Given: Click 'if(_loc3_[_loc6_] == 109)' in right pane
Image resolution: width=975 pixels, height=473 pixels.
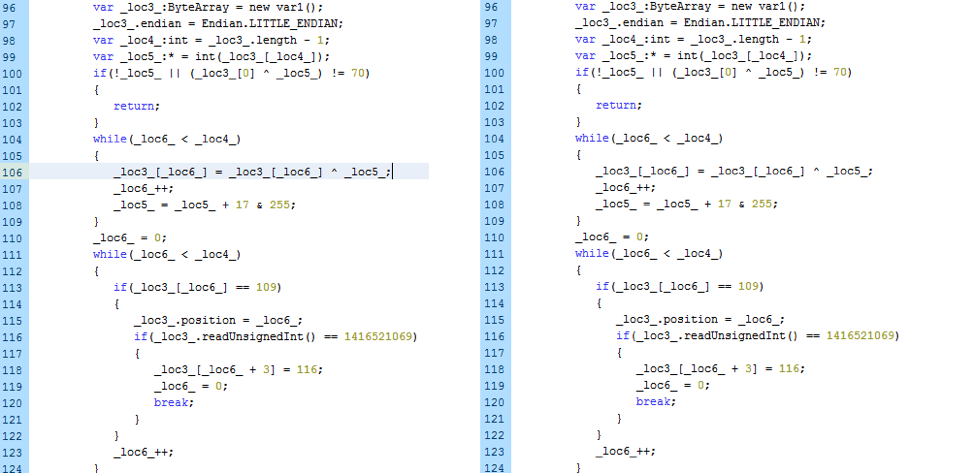Looking at the screenshot, I should coord(679,287).
